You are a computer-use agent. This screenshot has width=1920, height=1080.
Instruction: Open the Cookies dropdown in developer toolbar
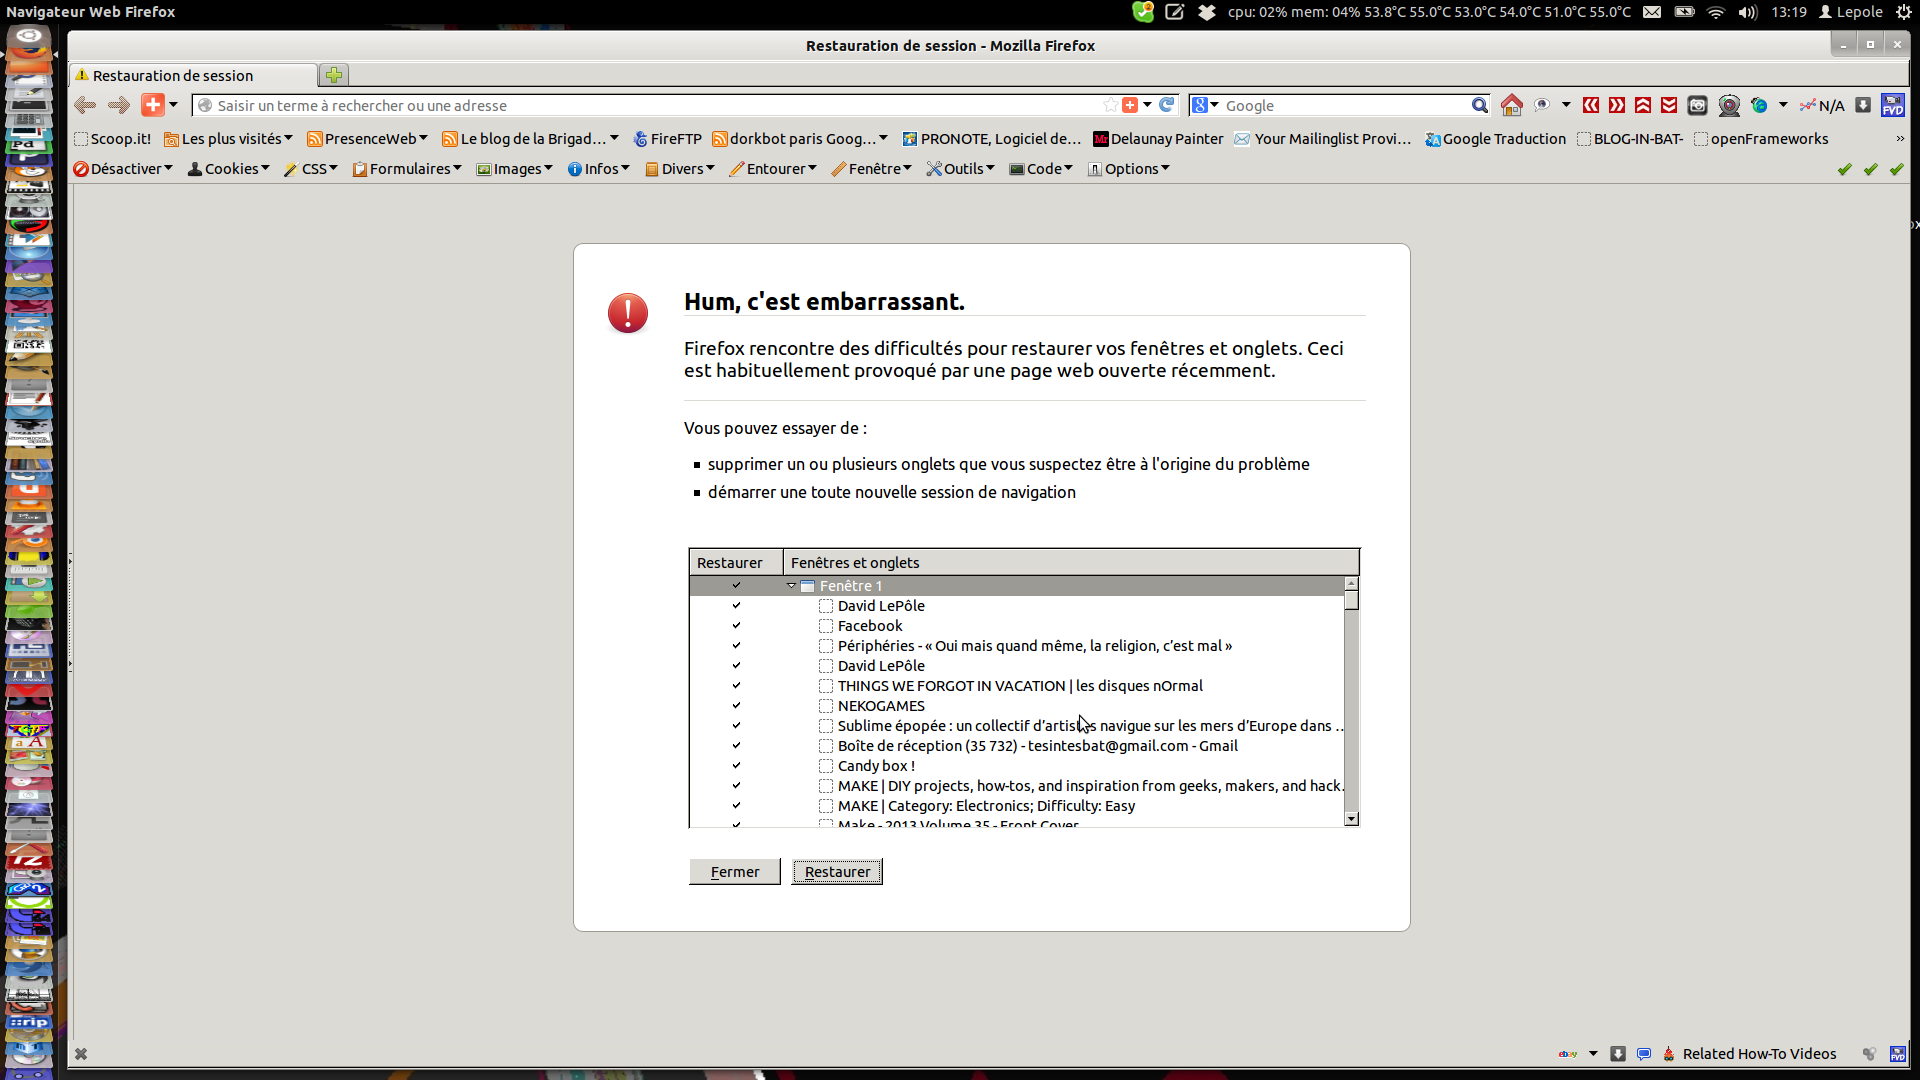230,169
